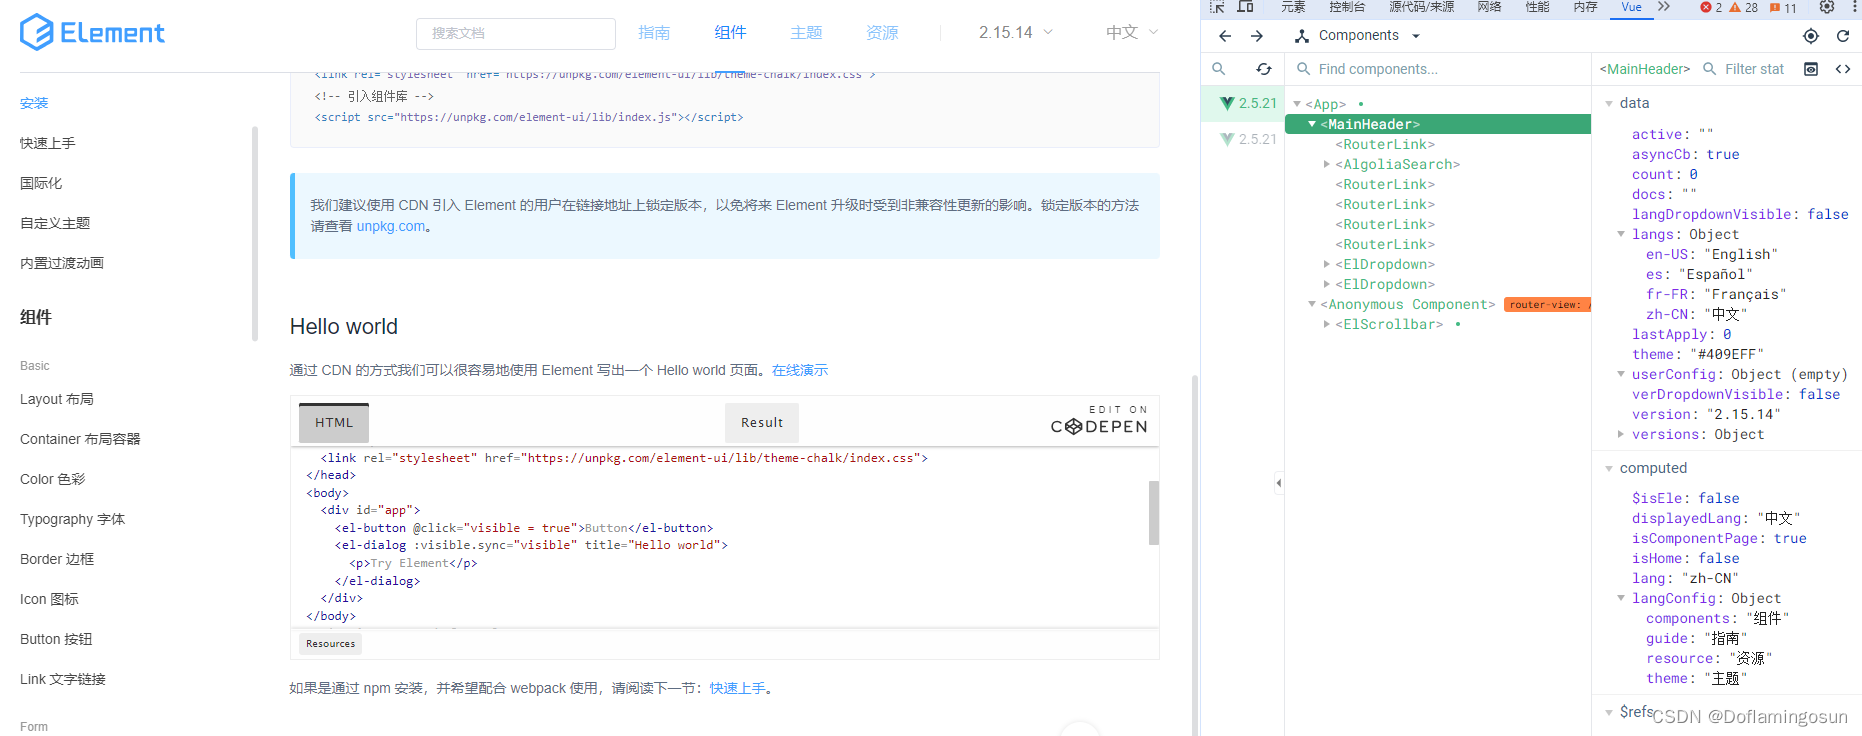Click the theme "#409EFF" value
Screen dimensions: 1862x736
(1727, 354)
